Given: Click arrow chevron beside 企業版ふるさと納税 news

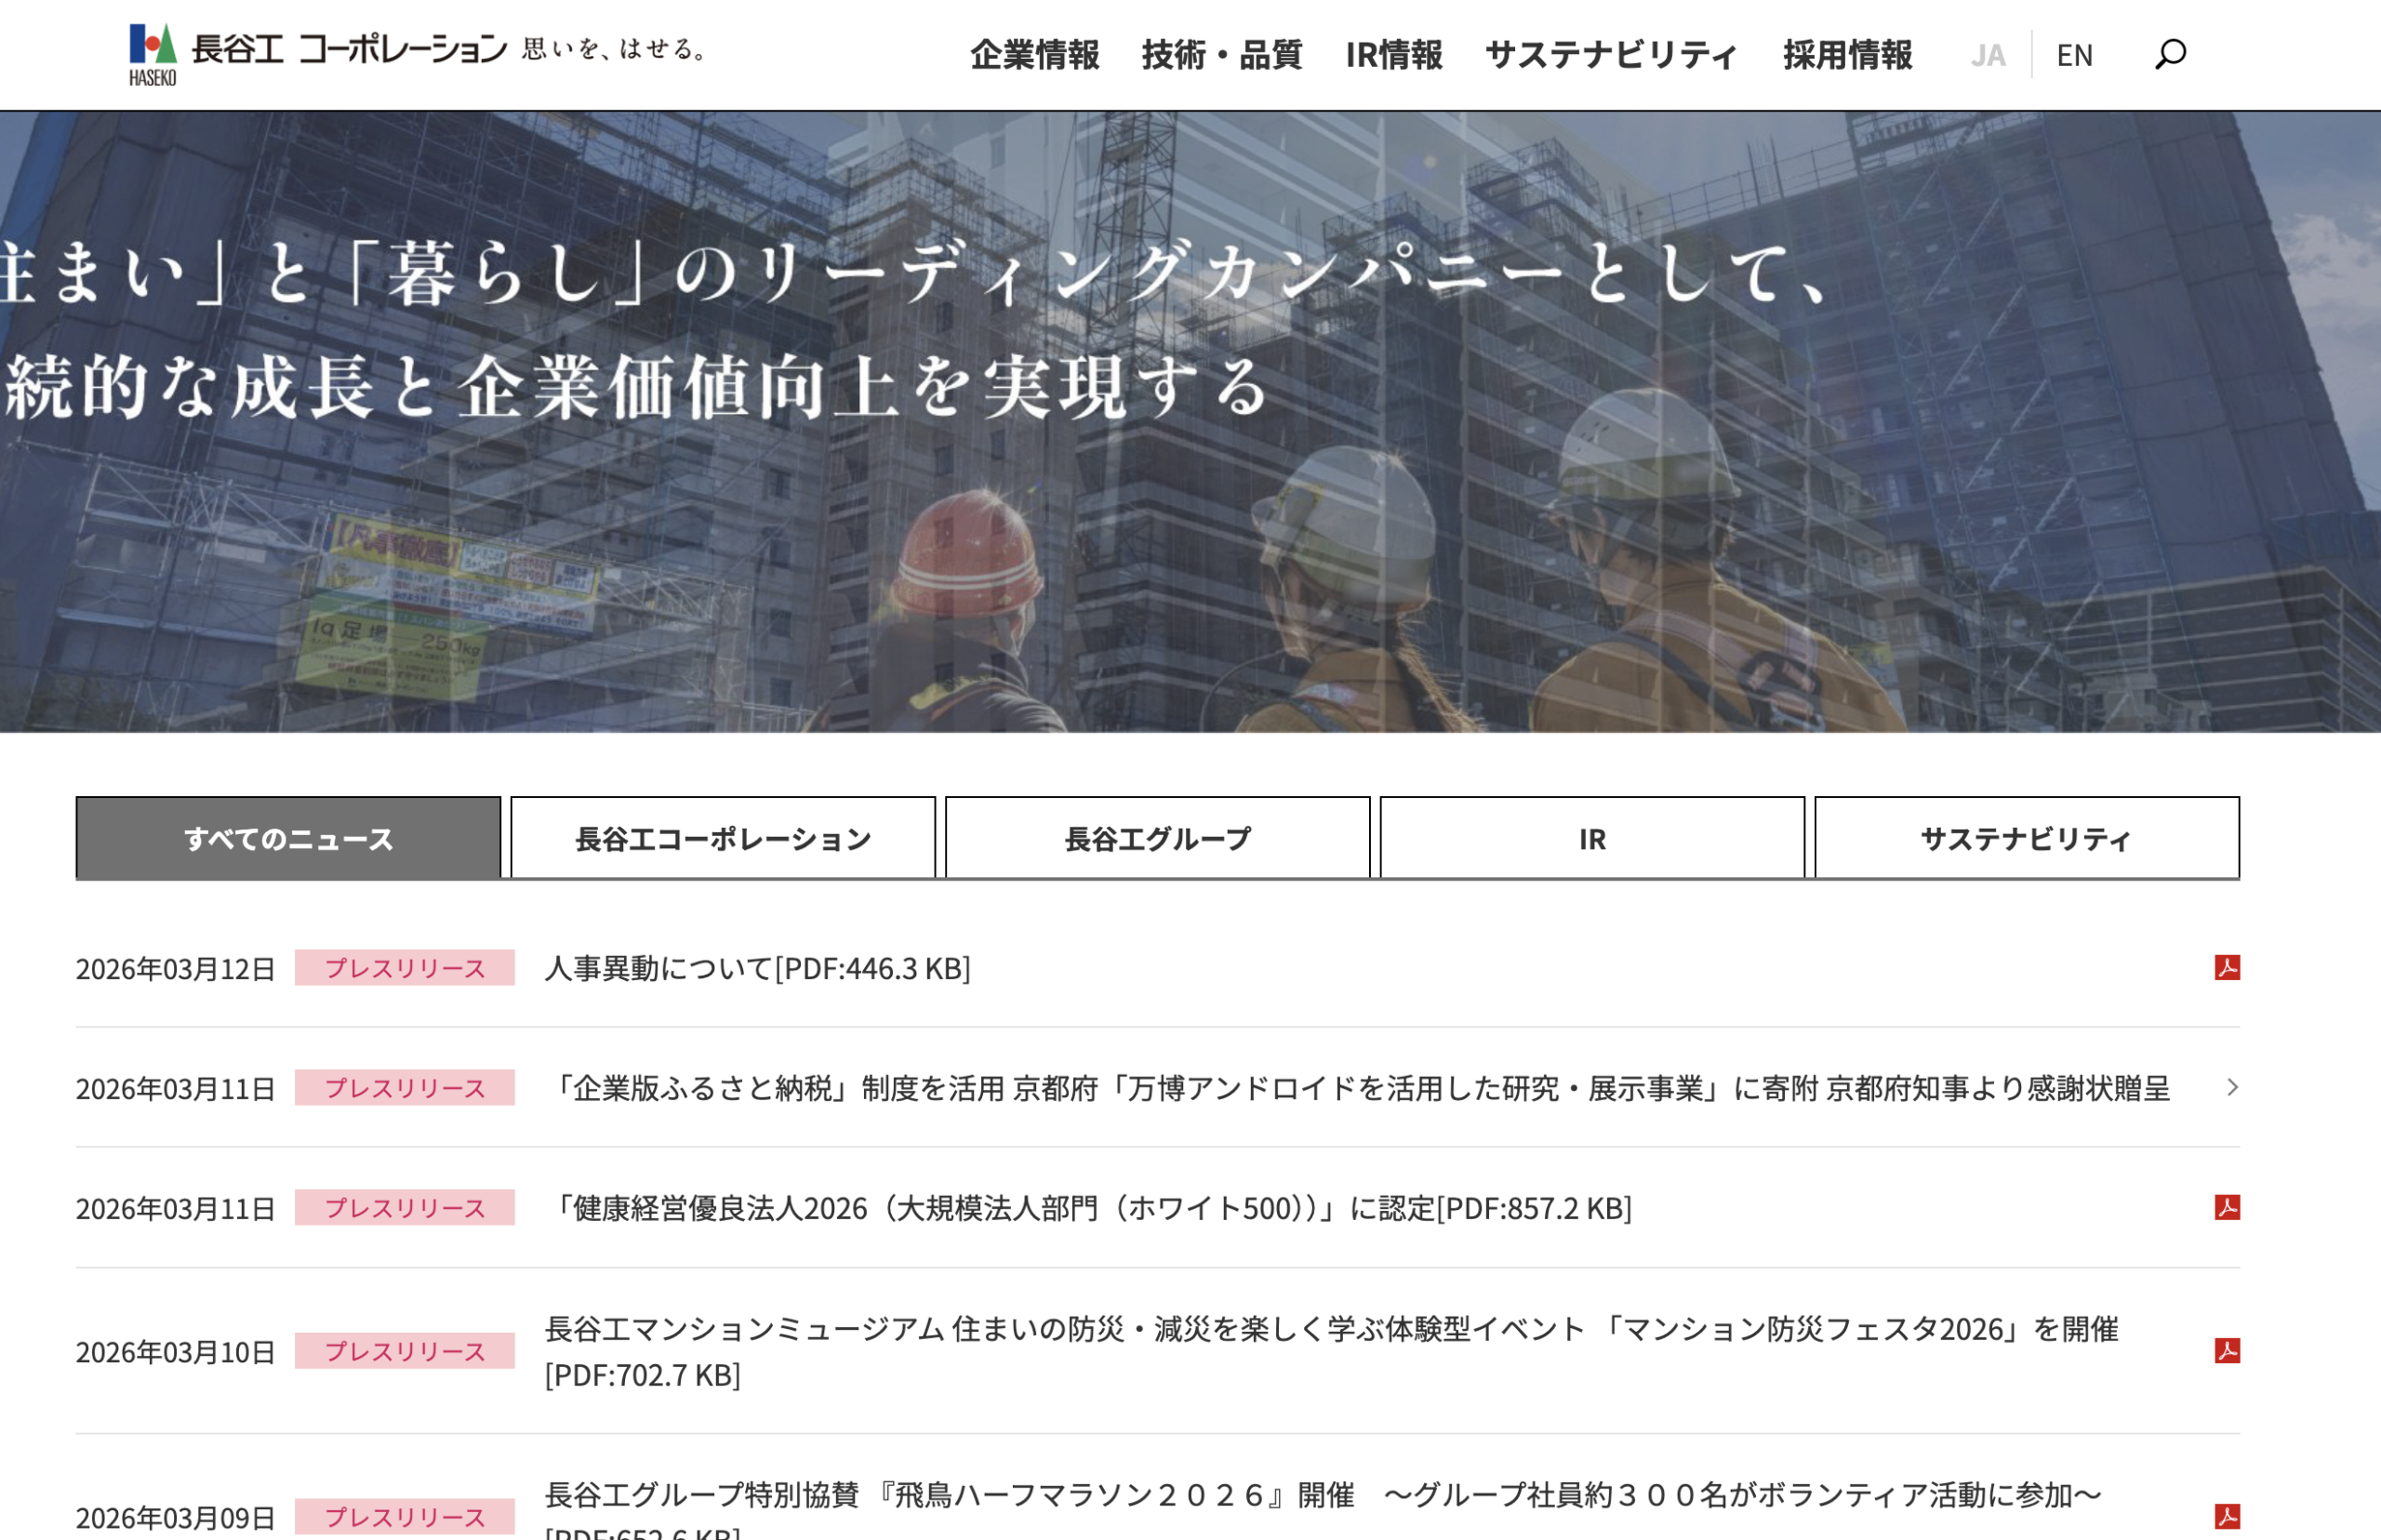Looking at the screenshot, I should point(2232,1087).
